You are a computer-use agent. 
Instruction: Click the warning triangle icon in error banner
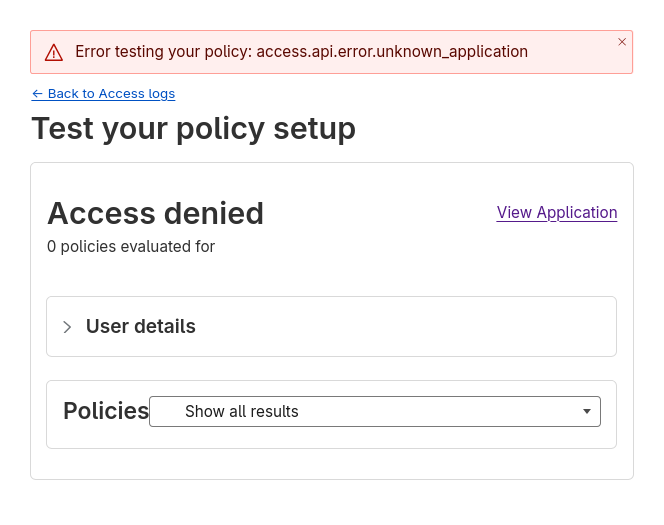tap(54, 52)
